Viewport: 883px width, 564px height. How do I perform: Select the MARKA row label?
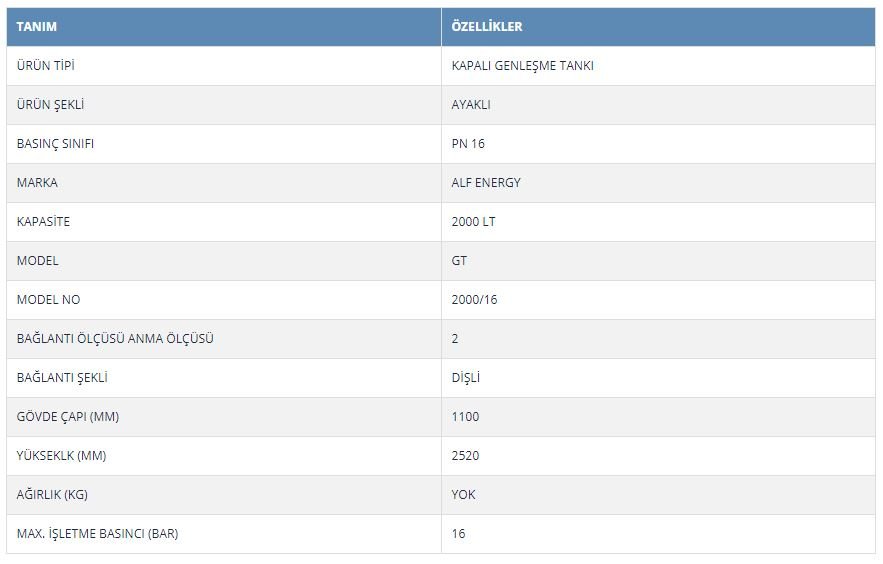(x=37, y=182)
